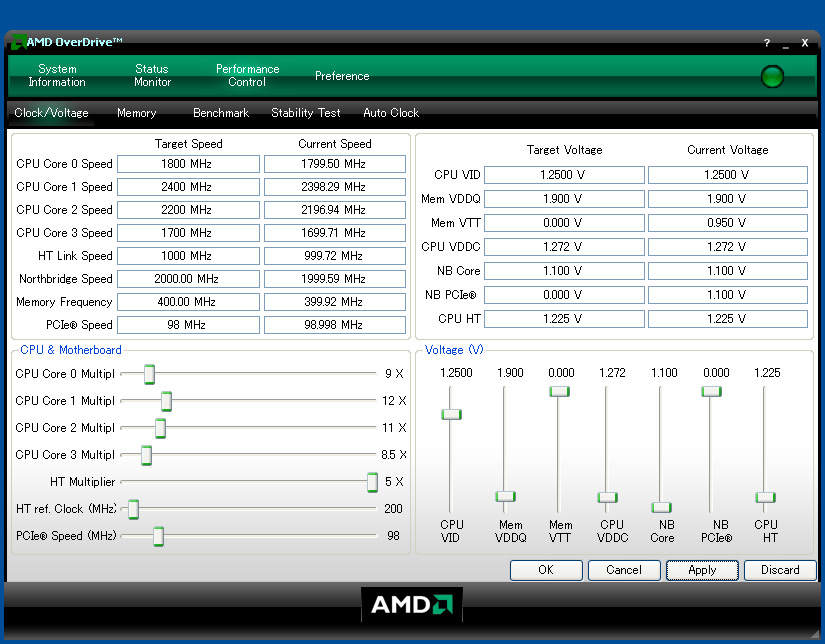Open the Stability Test tab

coord(306,113)
